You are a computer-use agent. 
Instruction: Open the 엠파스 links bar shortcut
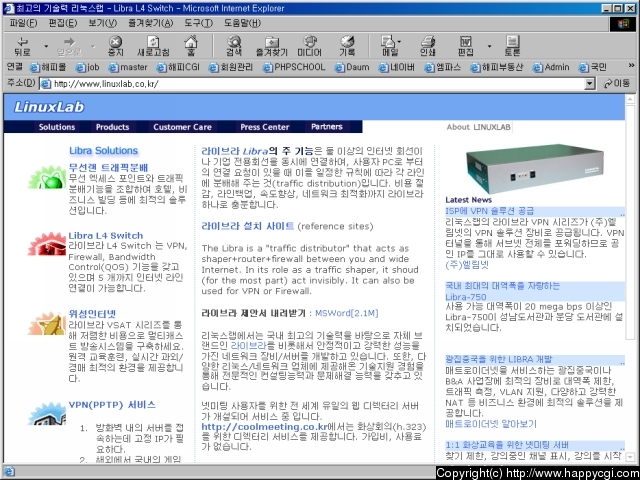[x=442, y=67]
